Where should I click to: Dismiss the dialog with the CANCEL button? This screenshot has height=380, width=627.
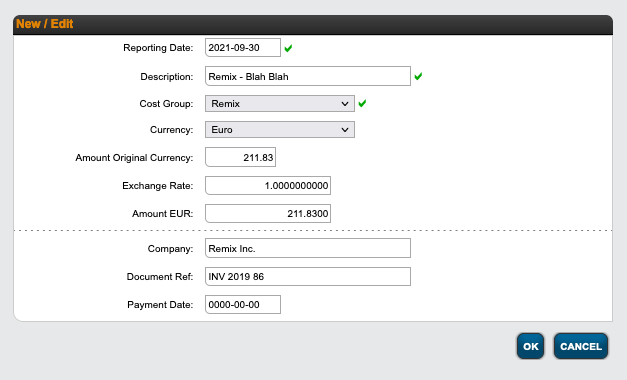(x=581, y=346)
